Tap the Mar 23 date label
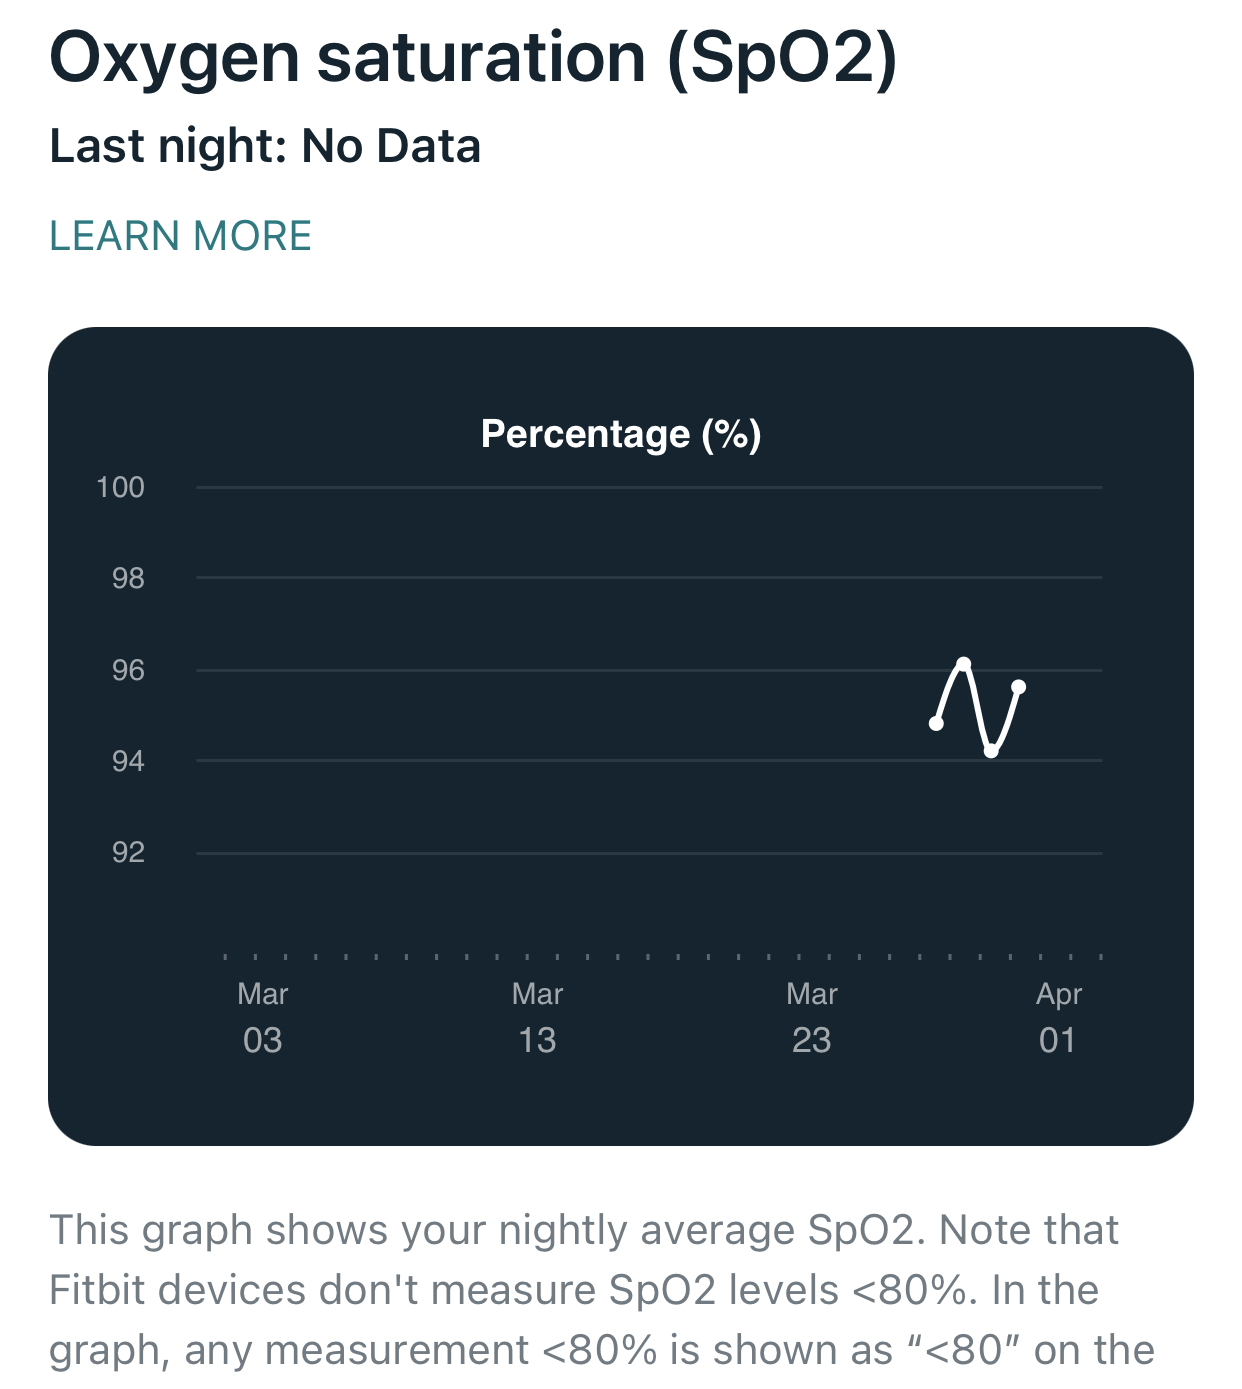Viewport: 1242px width, 1389px height. pyautogui.click(x=811, y=1018)
